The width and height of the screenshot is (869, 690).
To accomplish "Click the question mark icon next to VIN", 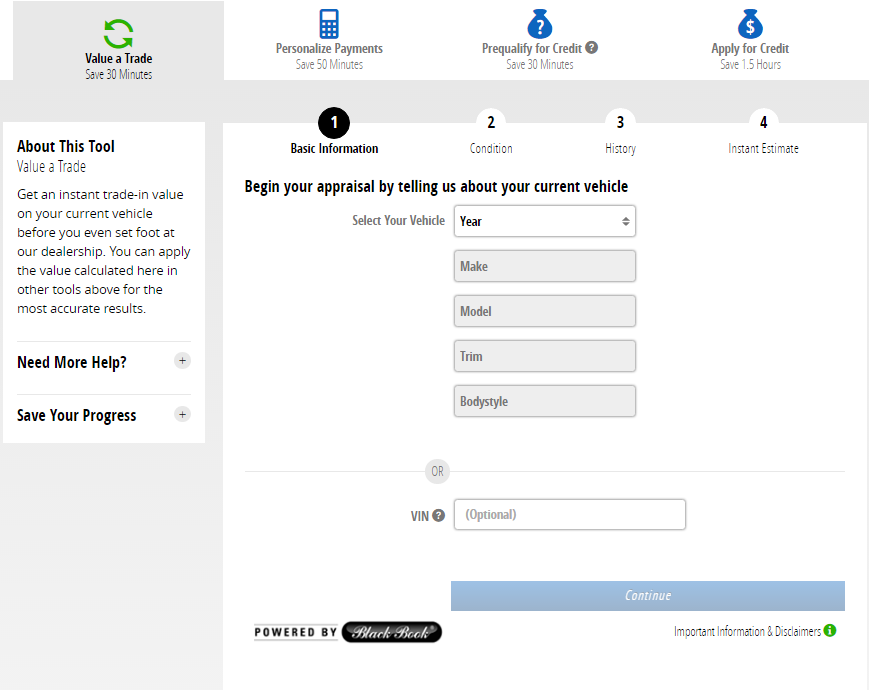I will [x=438, y=516].
